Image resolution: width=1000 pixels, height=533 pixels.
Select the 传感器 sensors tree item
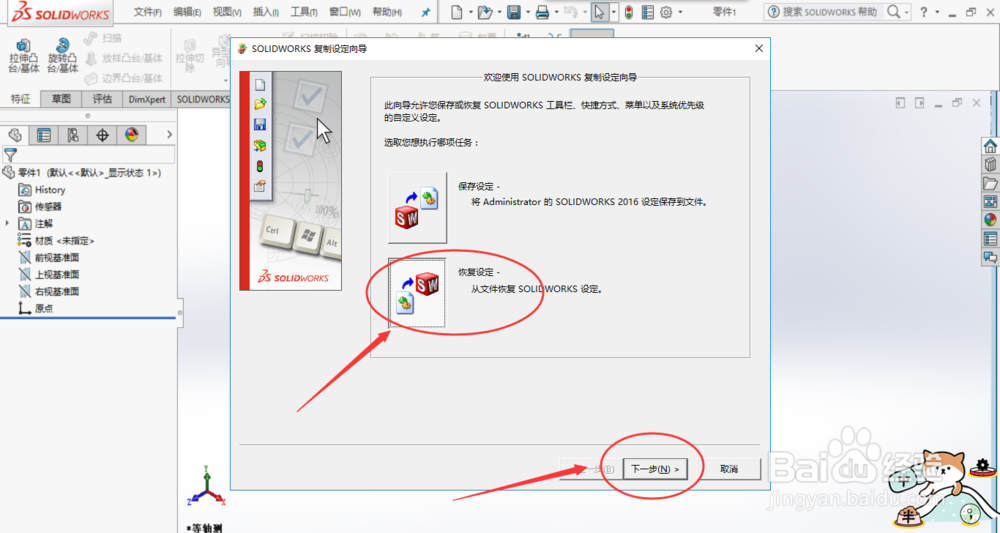point(40,207)
